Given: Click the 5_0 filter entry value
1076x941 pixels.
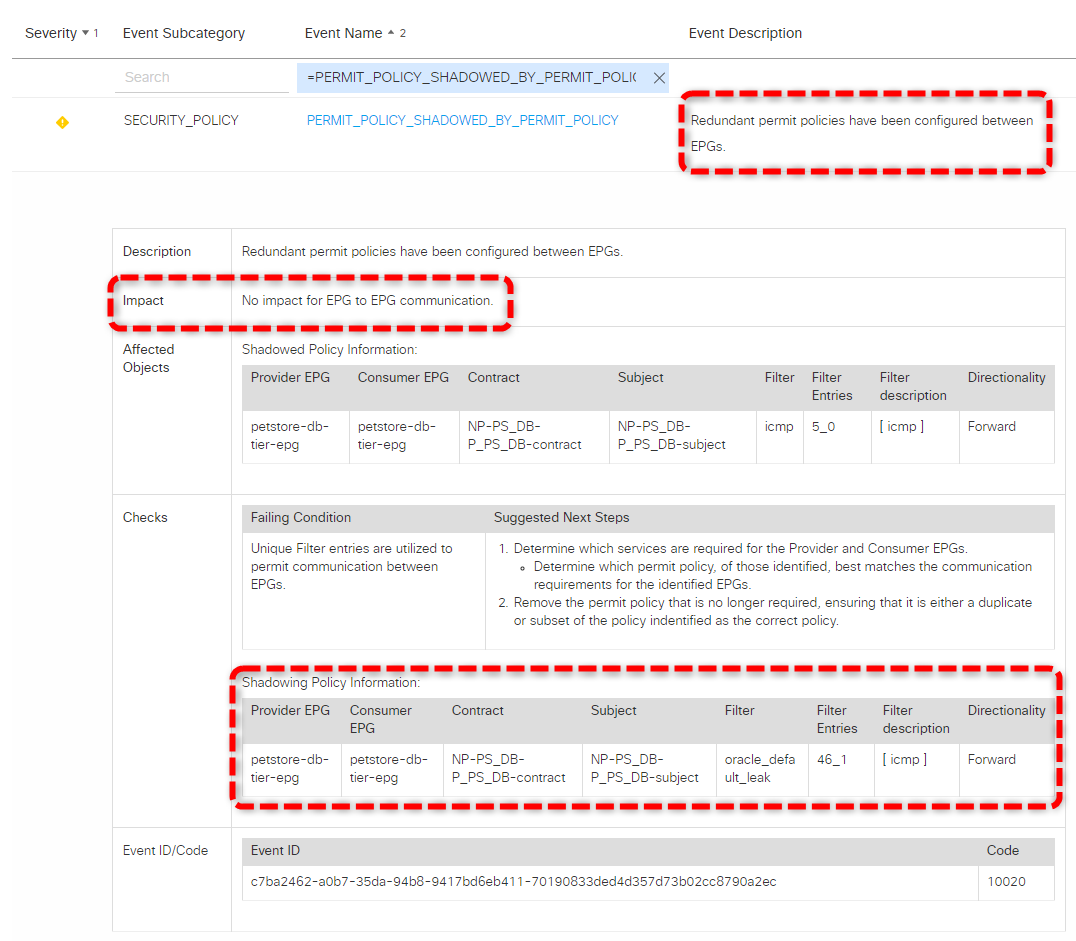Looking at the screenshot, I should point(824,426).
